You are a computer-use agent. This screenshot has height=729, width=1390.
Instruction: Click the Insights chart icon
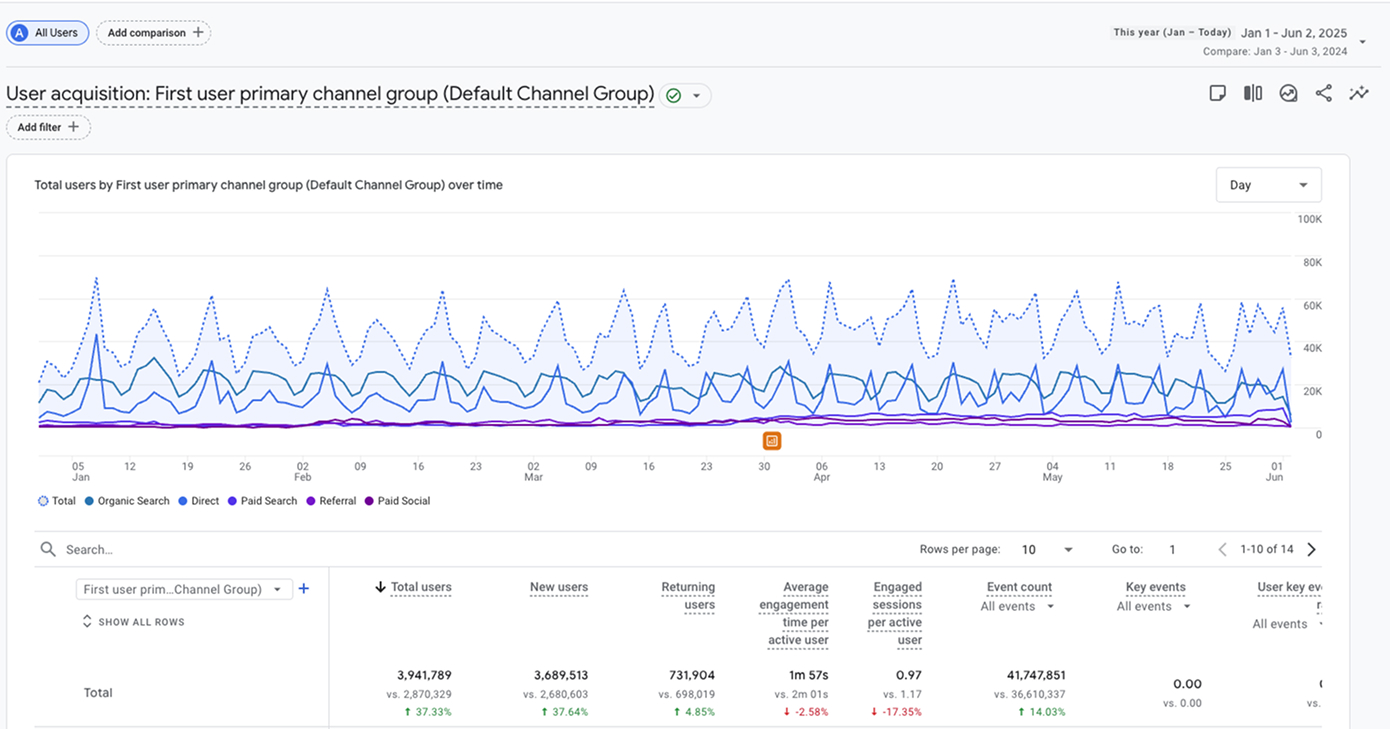click(1288, 93)
